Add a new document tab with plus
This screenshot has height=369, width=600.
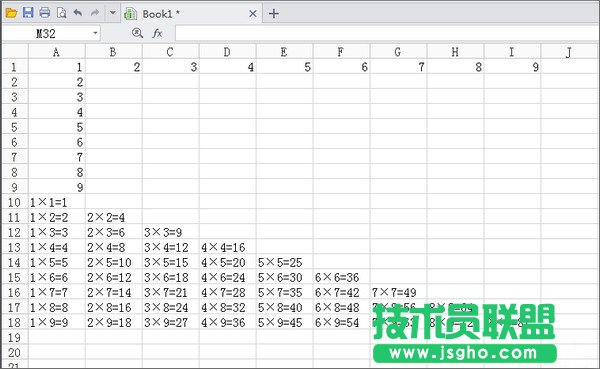click(274, 14)
